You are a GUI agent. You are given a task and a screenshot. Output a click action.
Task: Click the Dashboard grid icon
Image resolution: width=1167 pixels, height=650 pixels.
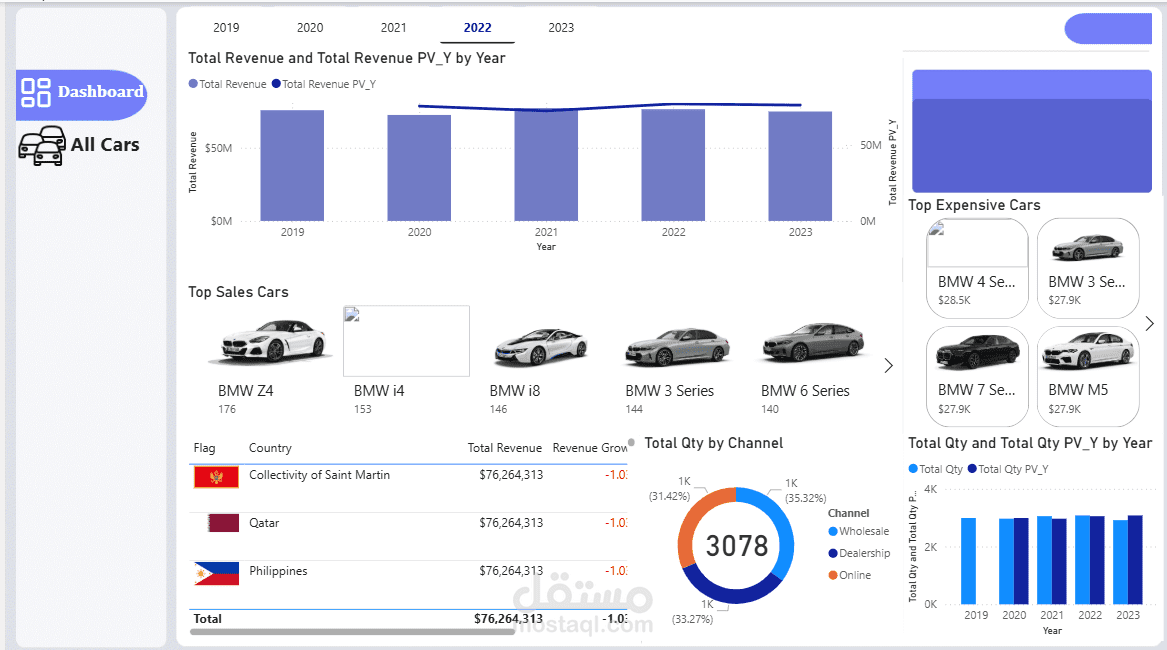(36, 93)
